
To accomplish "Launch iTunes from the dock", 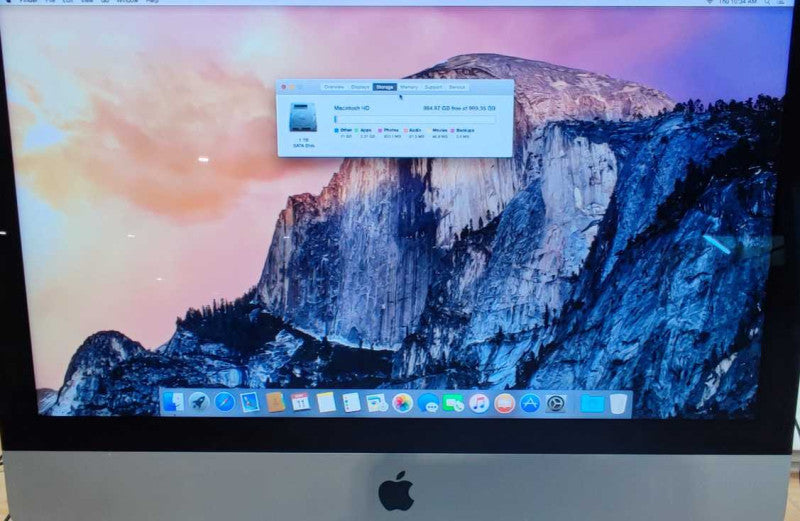I will 479,403.
